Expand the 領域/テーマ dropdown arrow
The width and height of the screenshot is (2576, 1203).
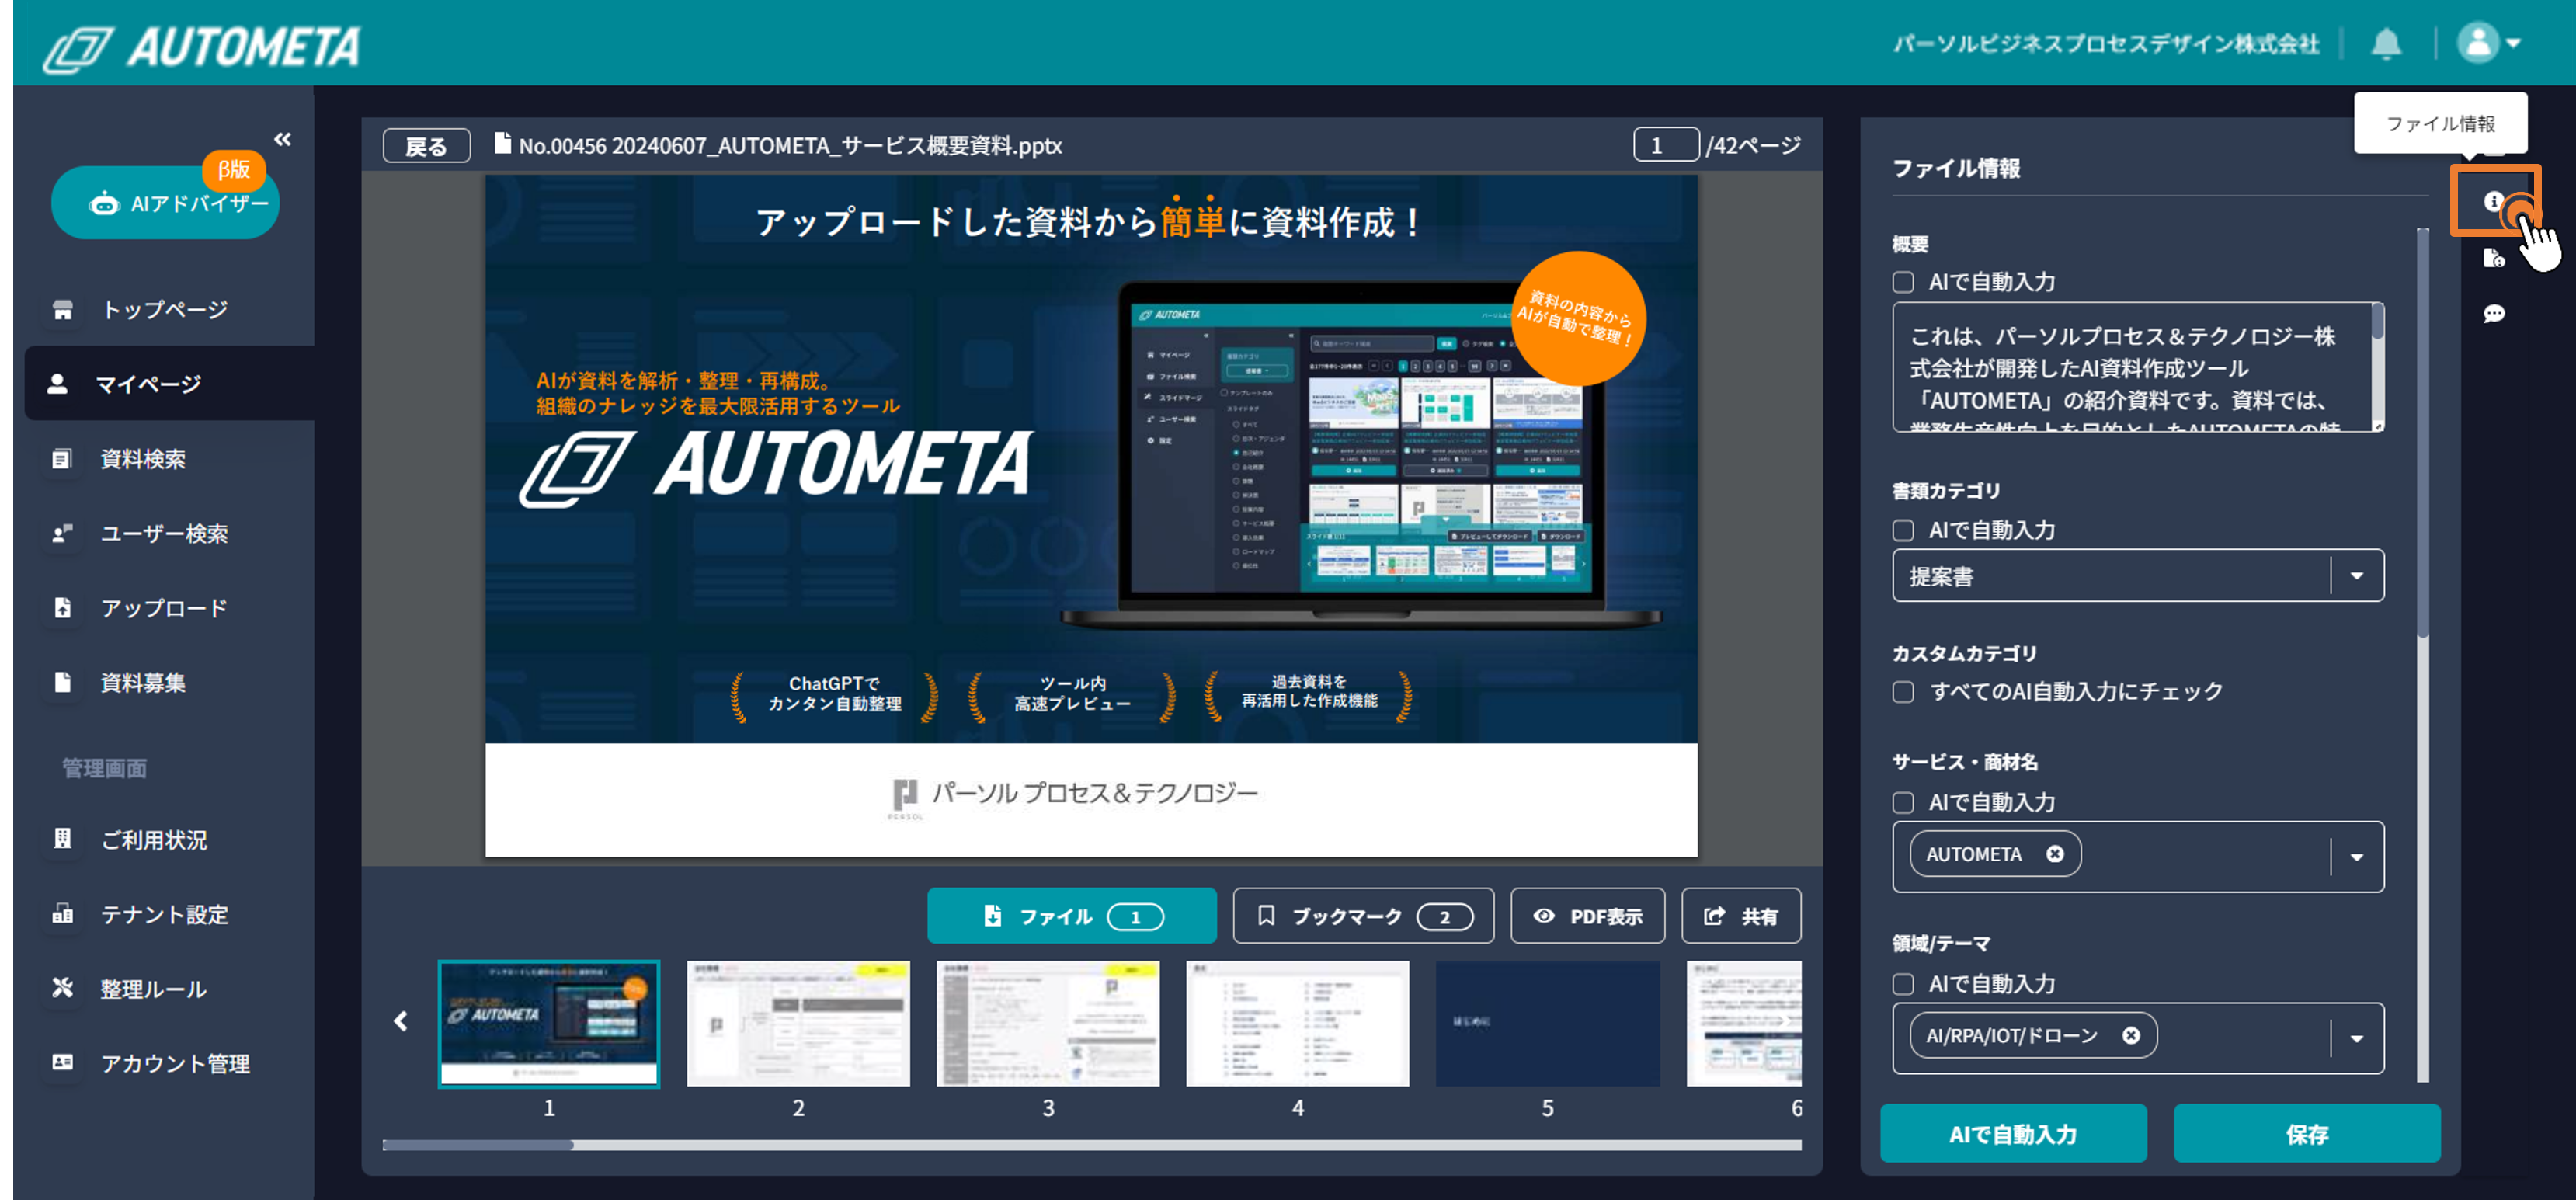coord(2357,1039)
